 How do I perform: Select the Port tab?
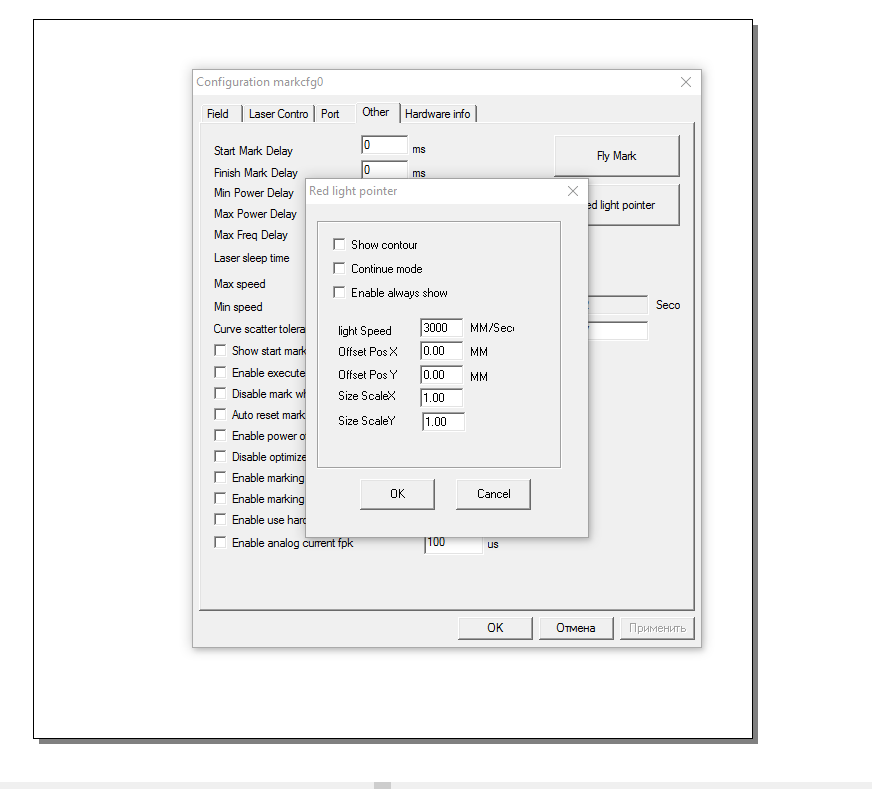330,114
